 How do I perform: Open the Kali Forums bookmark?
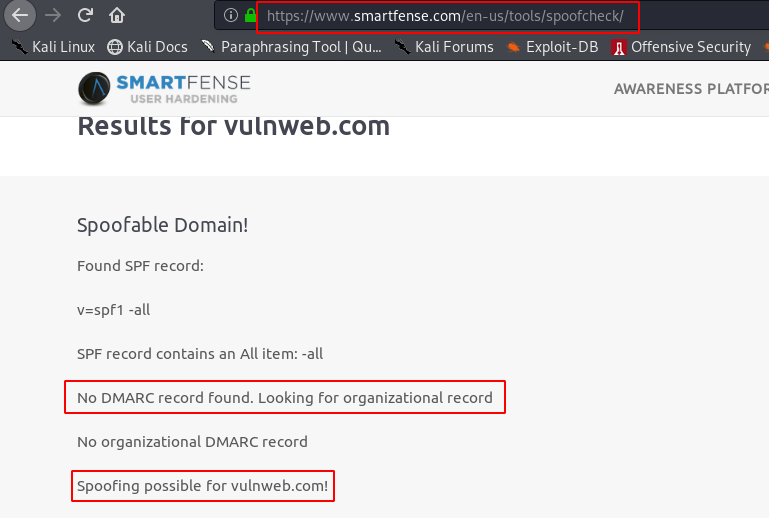444,47
